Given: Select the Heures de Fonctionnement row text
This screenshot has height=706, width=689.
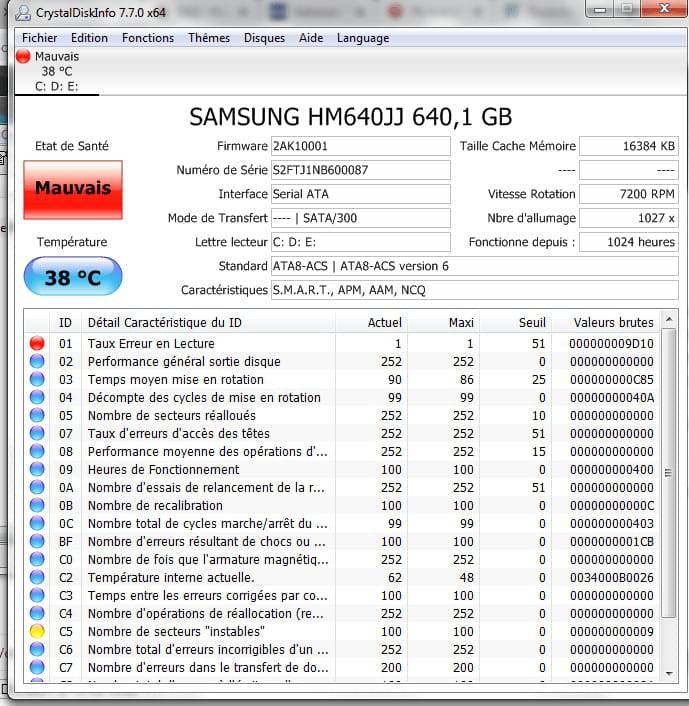Looking at the screenshot, I should click(163, 469).
